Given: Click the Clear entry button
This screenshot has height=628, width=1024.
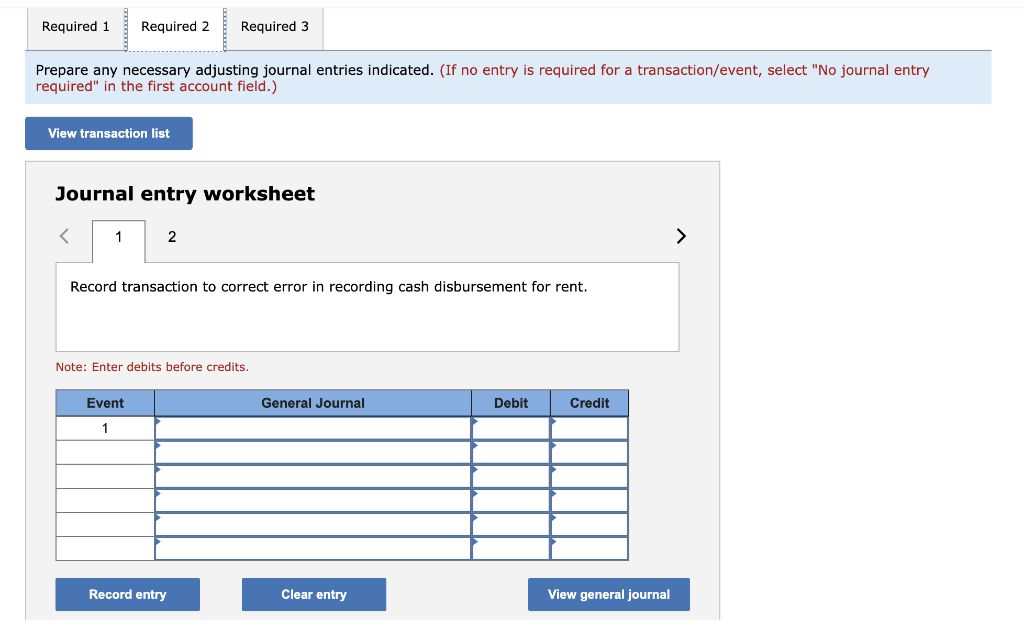Looking at the screenshot, I should click(x=313, y=594).
